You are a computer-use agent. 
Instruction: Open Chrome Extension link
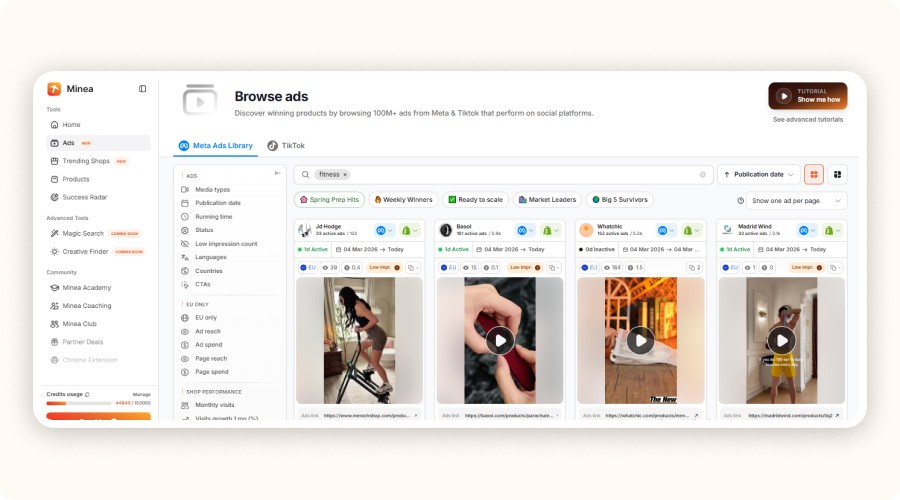(98, 360)
